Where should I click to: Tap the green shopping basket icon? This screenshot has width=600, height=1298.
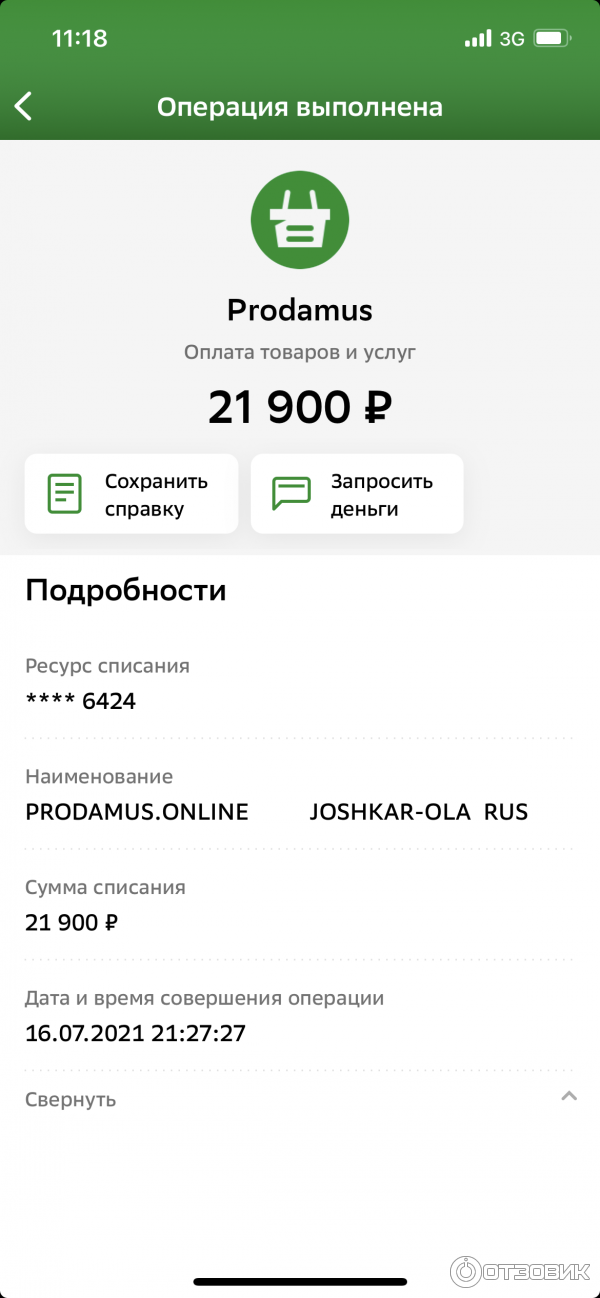point(299,221)
